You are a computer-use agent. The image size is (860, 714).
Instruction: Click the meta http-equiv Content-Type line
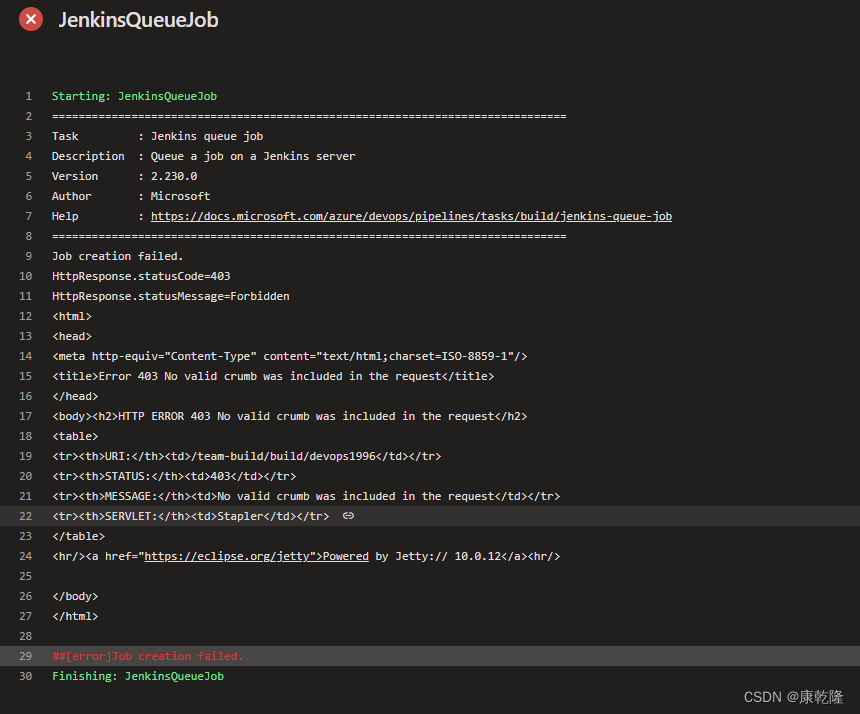pos(290,356)
